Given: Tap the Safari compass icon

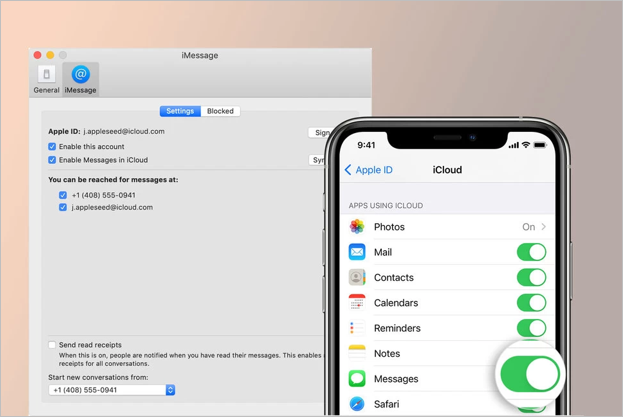Looking at the screenshot, I should pos(357,404).
